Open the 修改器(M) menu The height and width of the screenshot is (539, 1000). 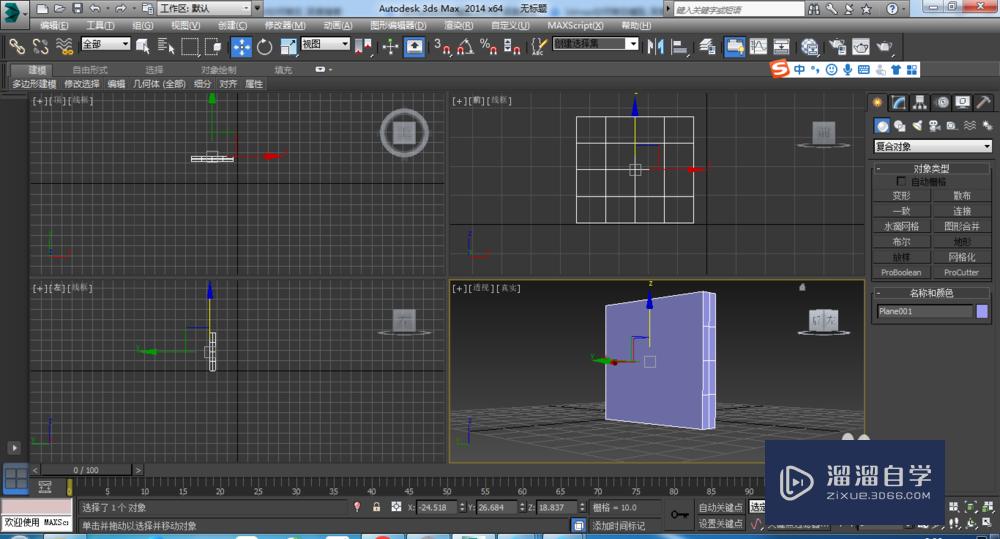pos(285,25)
